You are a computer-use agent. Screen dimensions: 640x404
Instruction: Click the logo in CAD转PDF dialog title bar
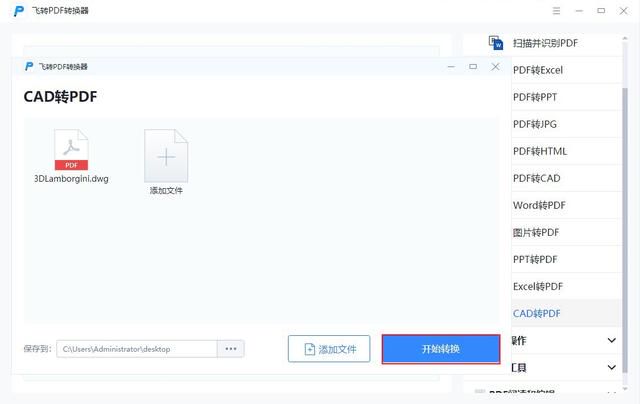29,67
